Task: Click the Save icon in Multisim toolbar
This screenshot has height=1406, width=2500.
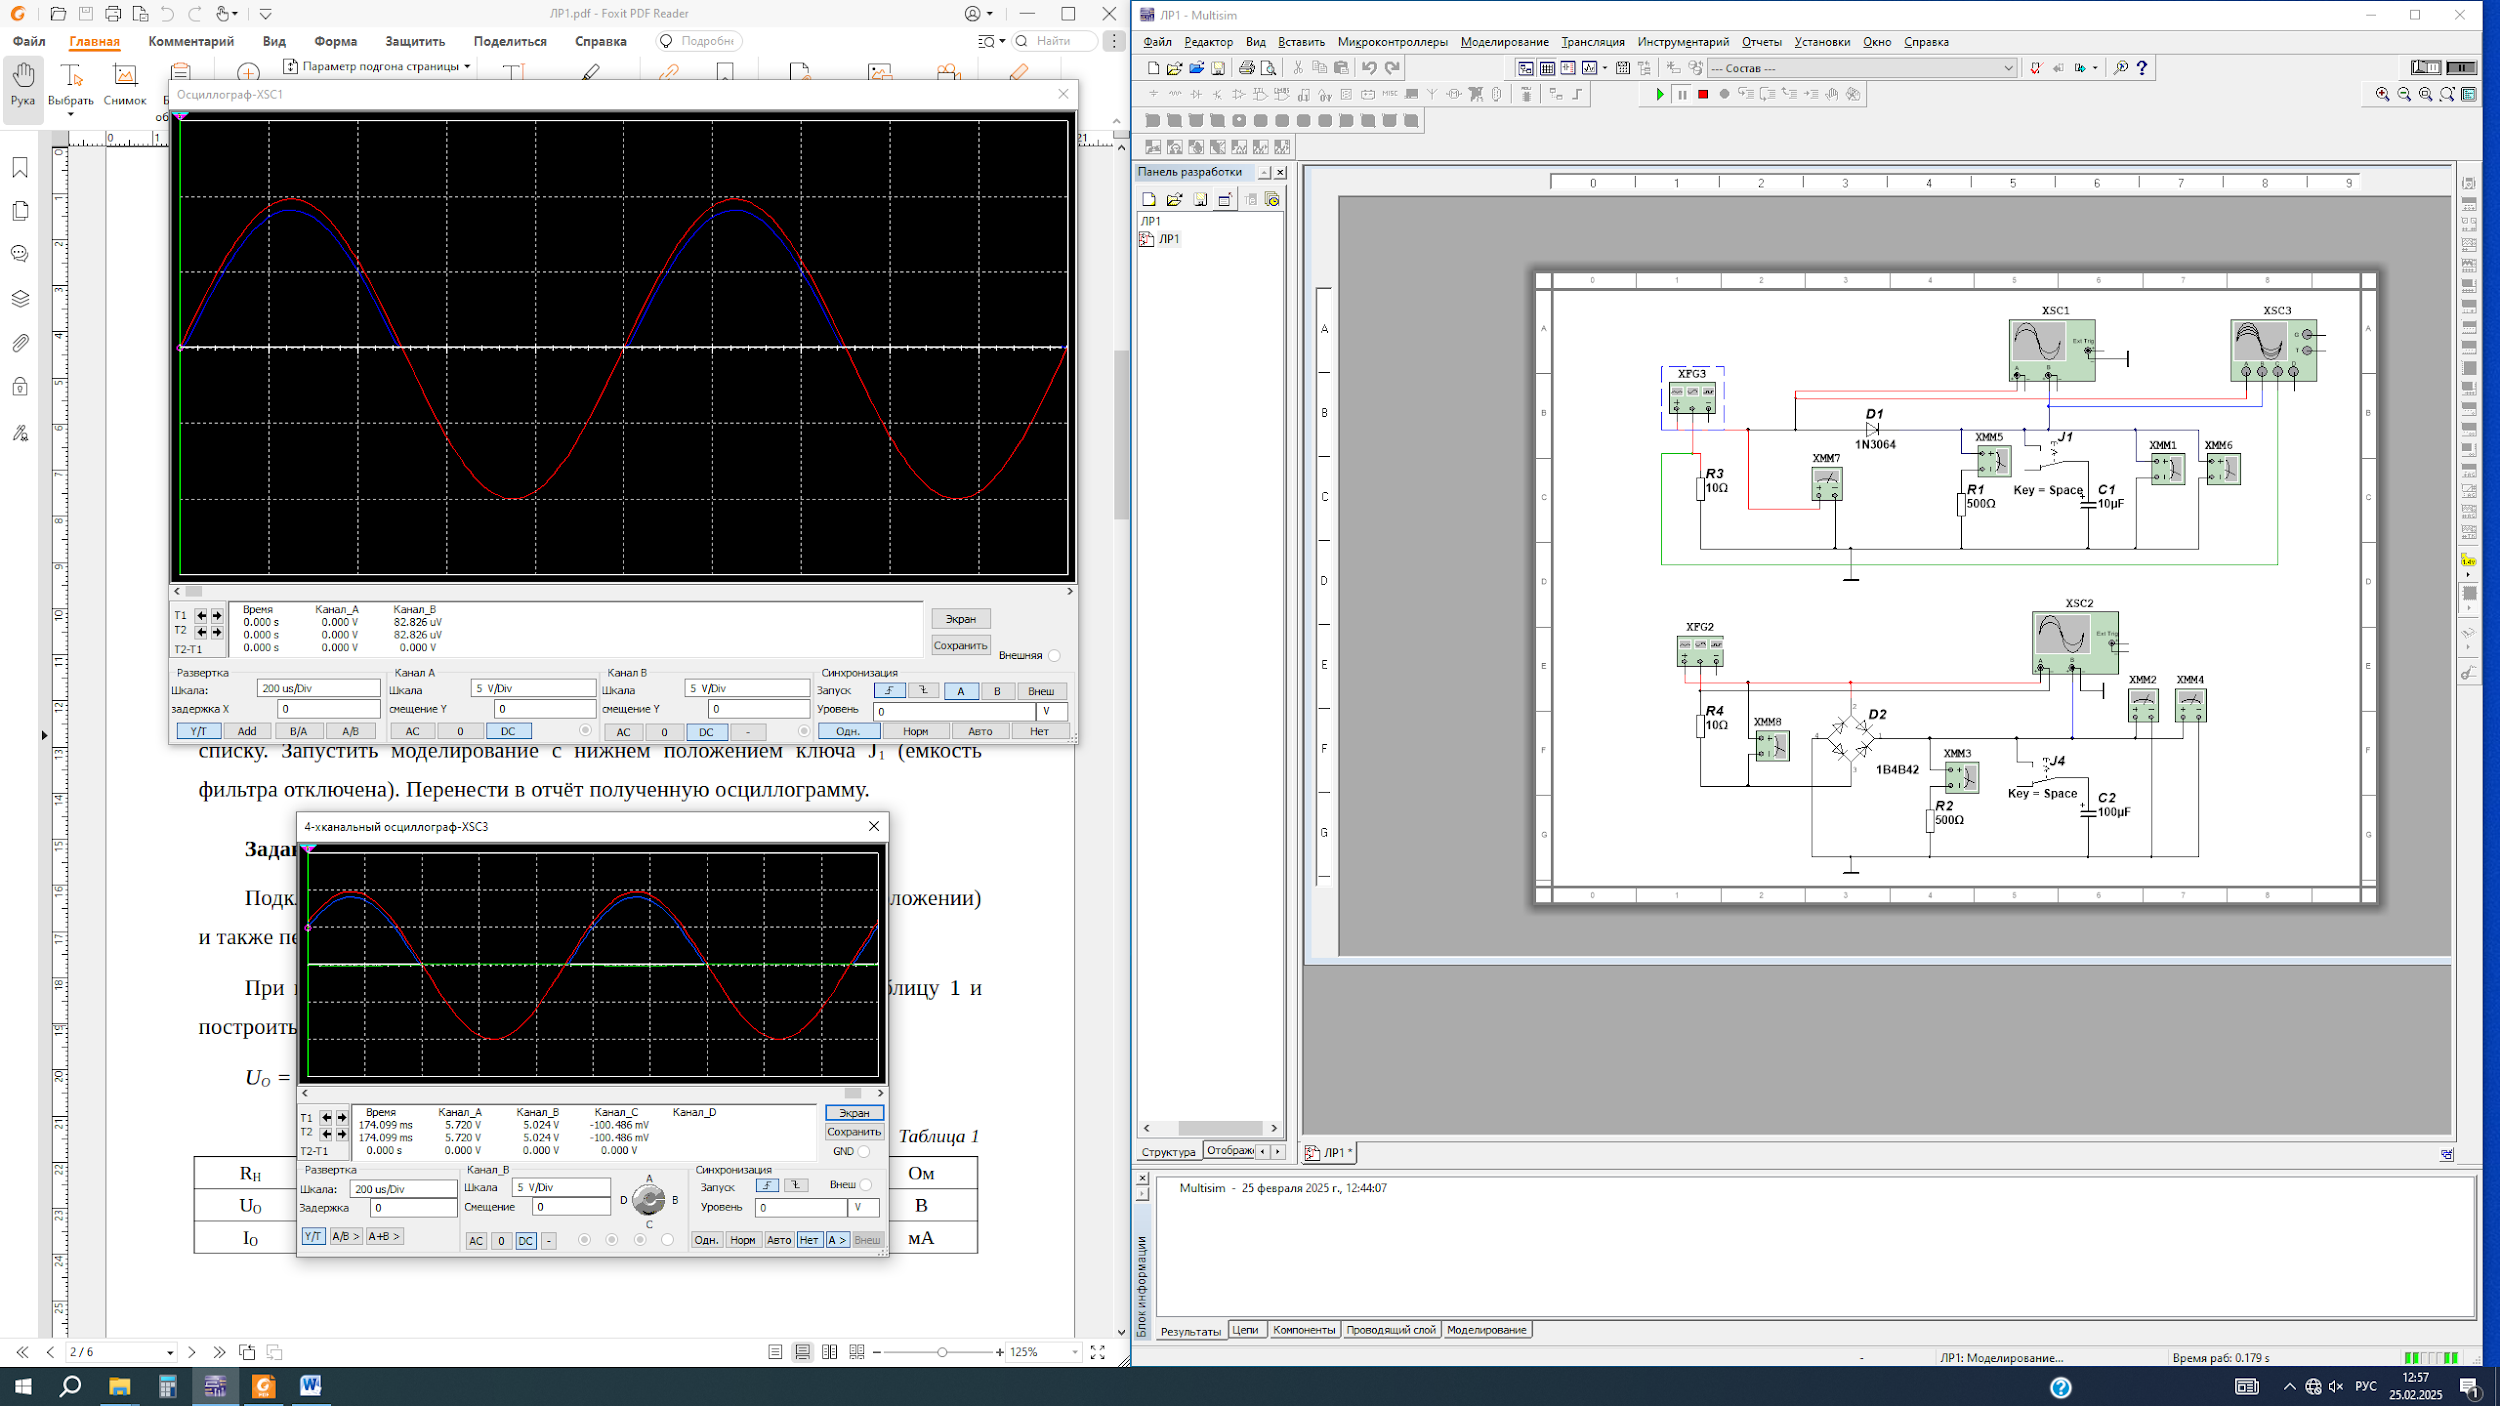Action: pyautogui.click(x=1218, y=68)
